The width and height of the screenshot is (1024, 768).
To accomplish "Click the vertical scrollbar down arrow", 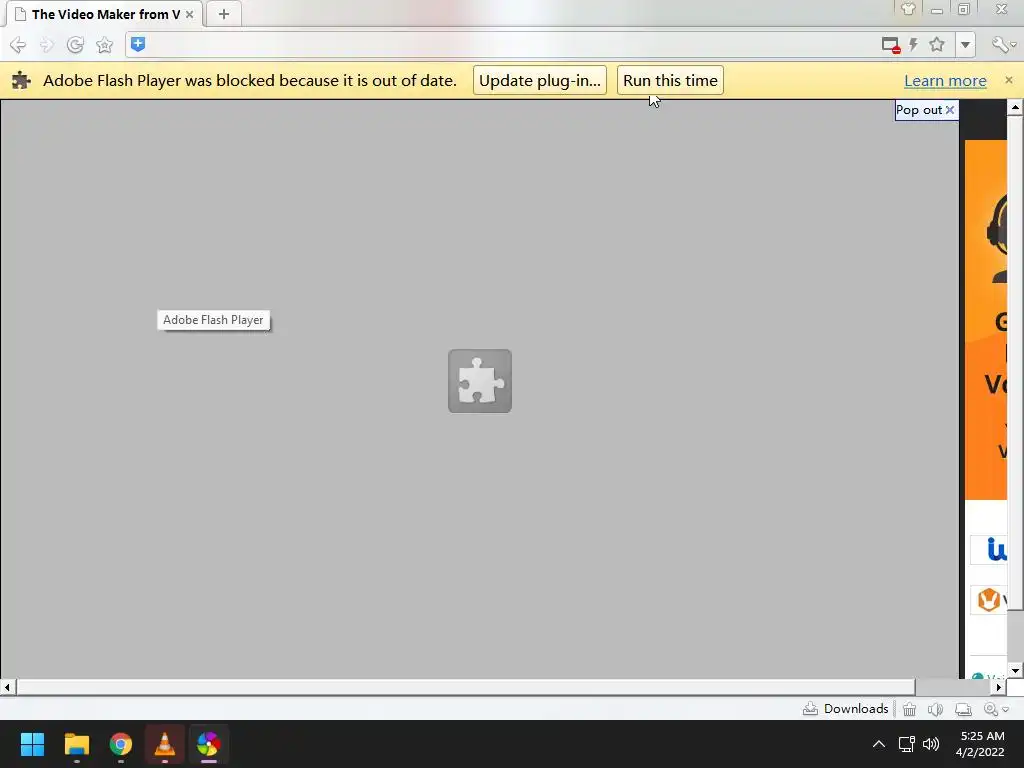I will point(1015,671).
